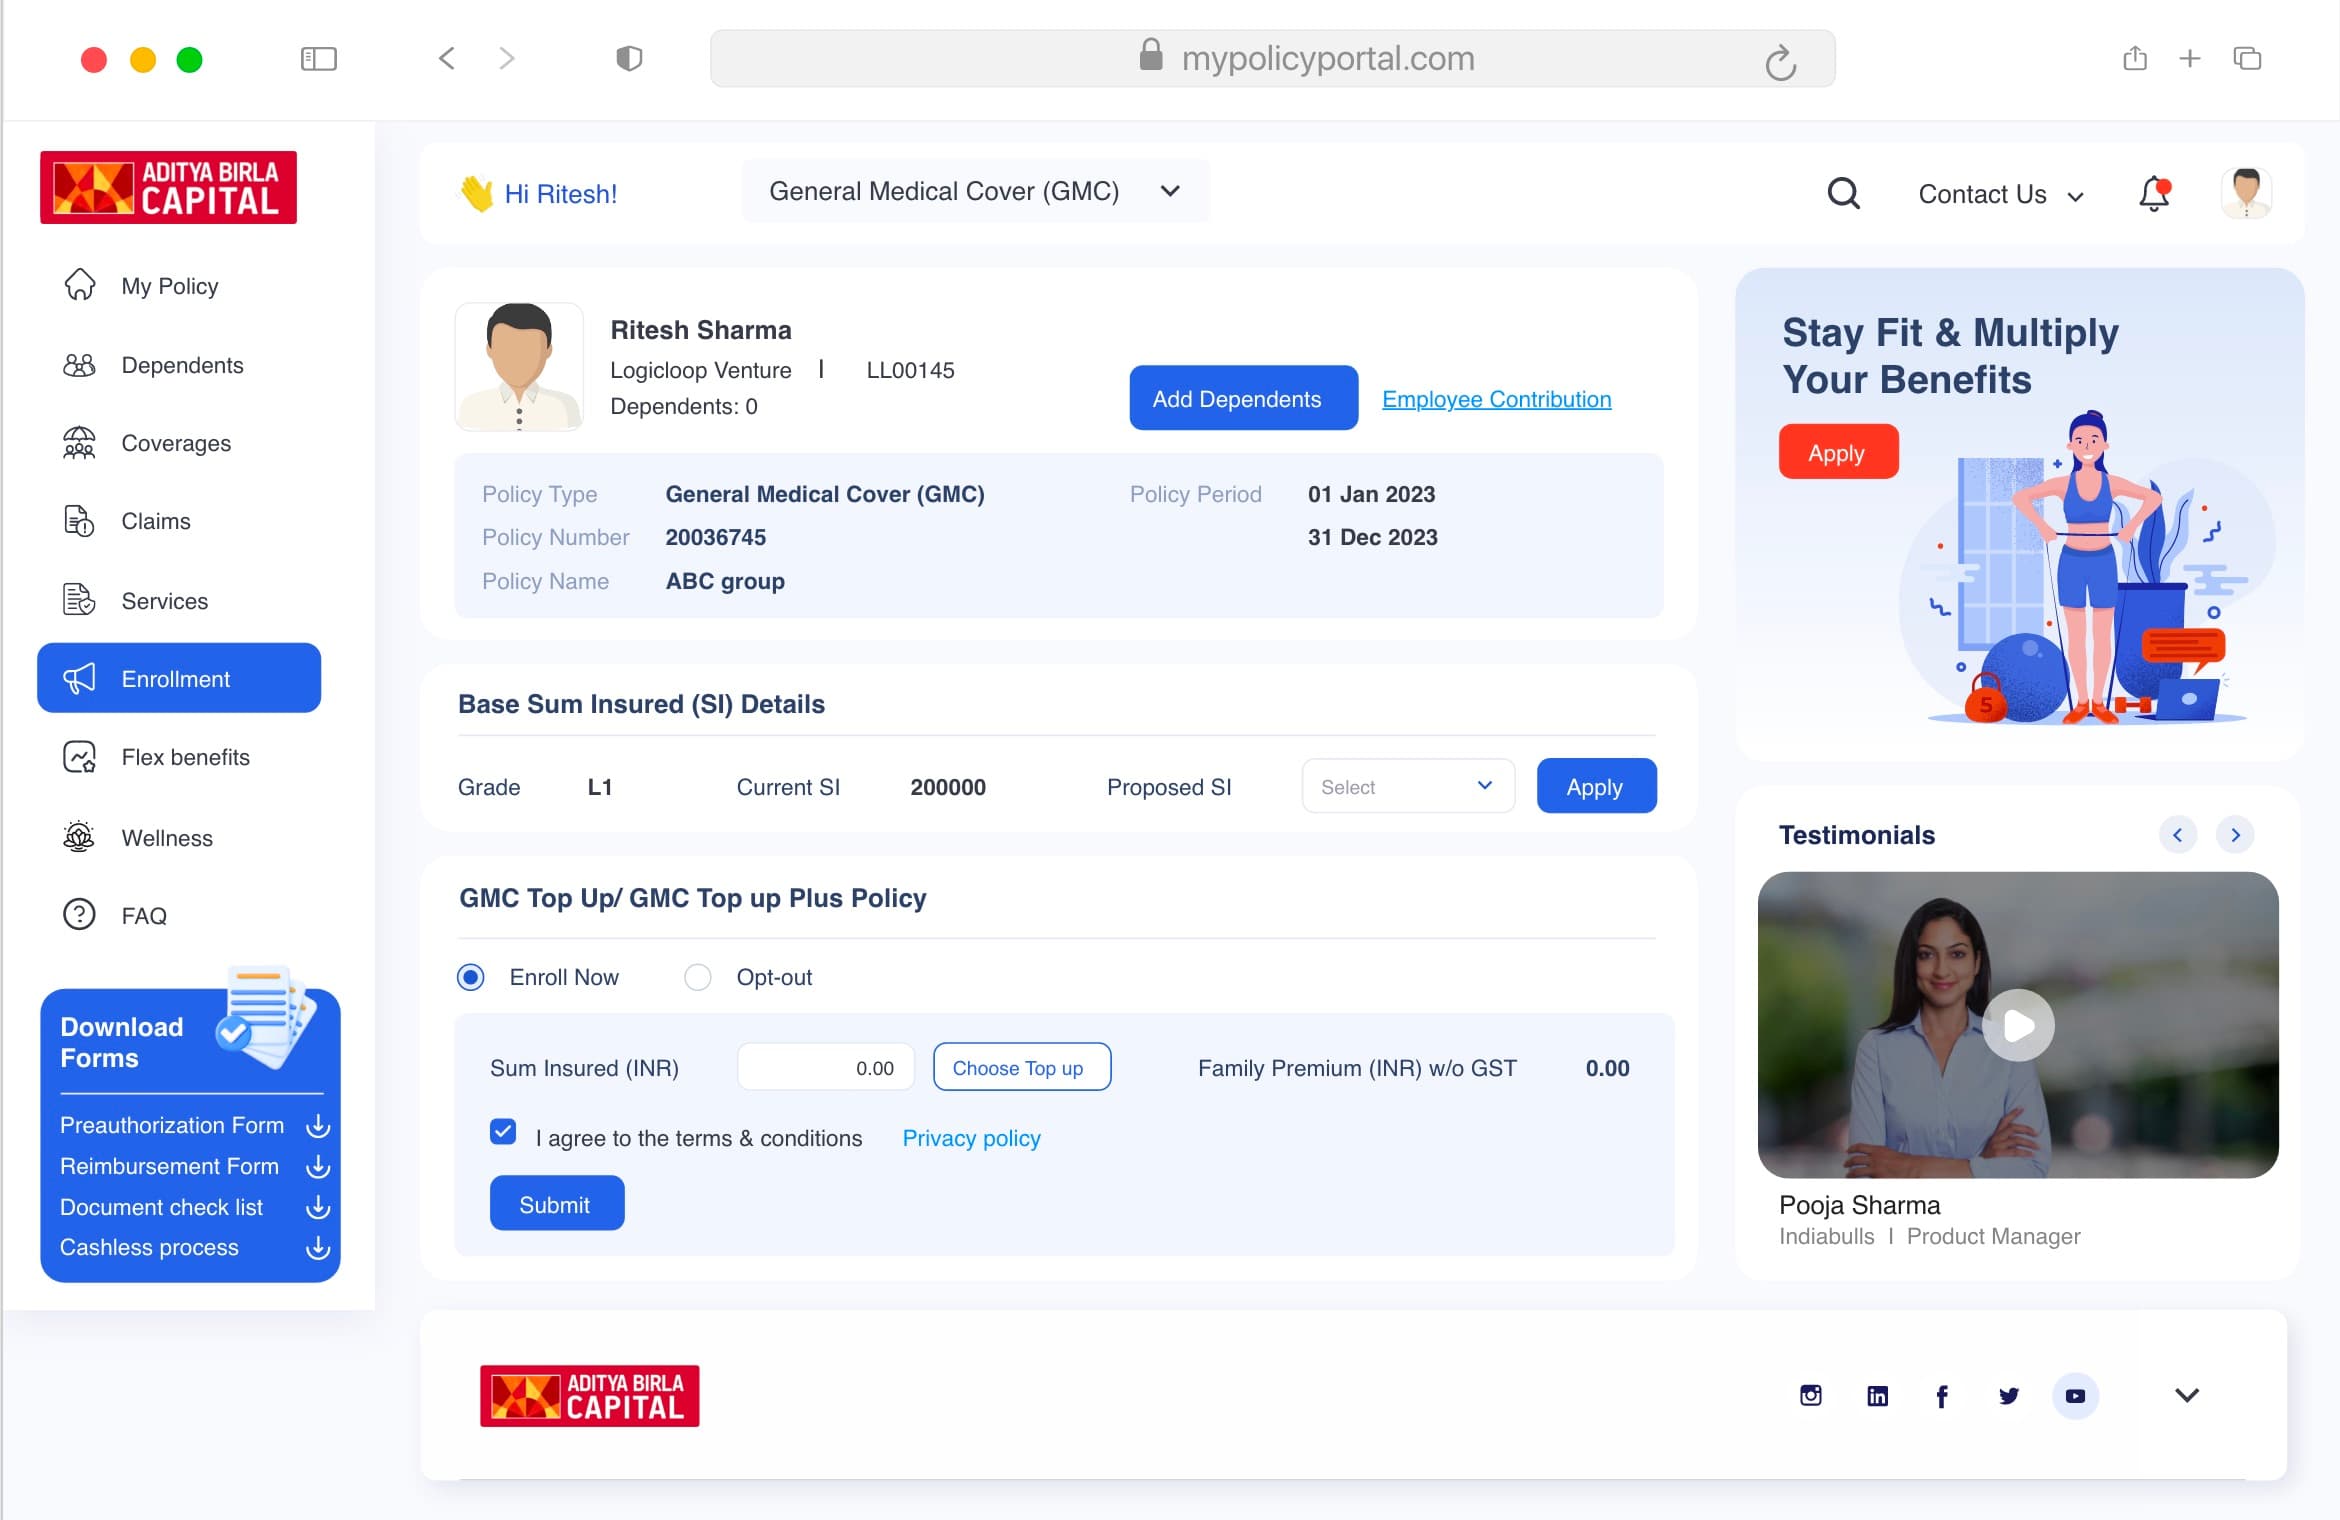Open Instagram from footer
Screen dimensions: 2340x1520
pyautogui.click(x=1810, y=1395)
